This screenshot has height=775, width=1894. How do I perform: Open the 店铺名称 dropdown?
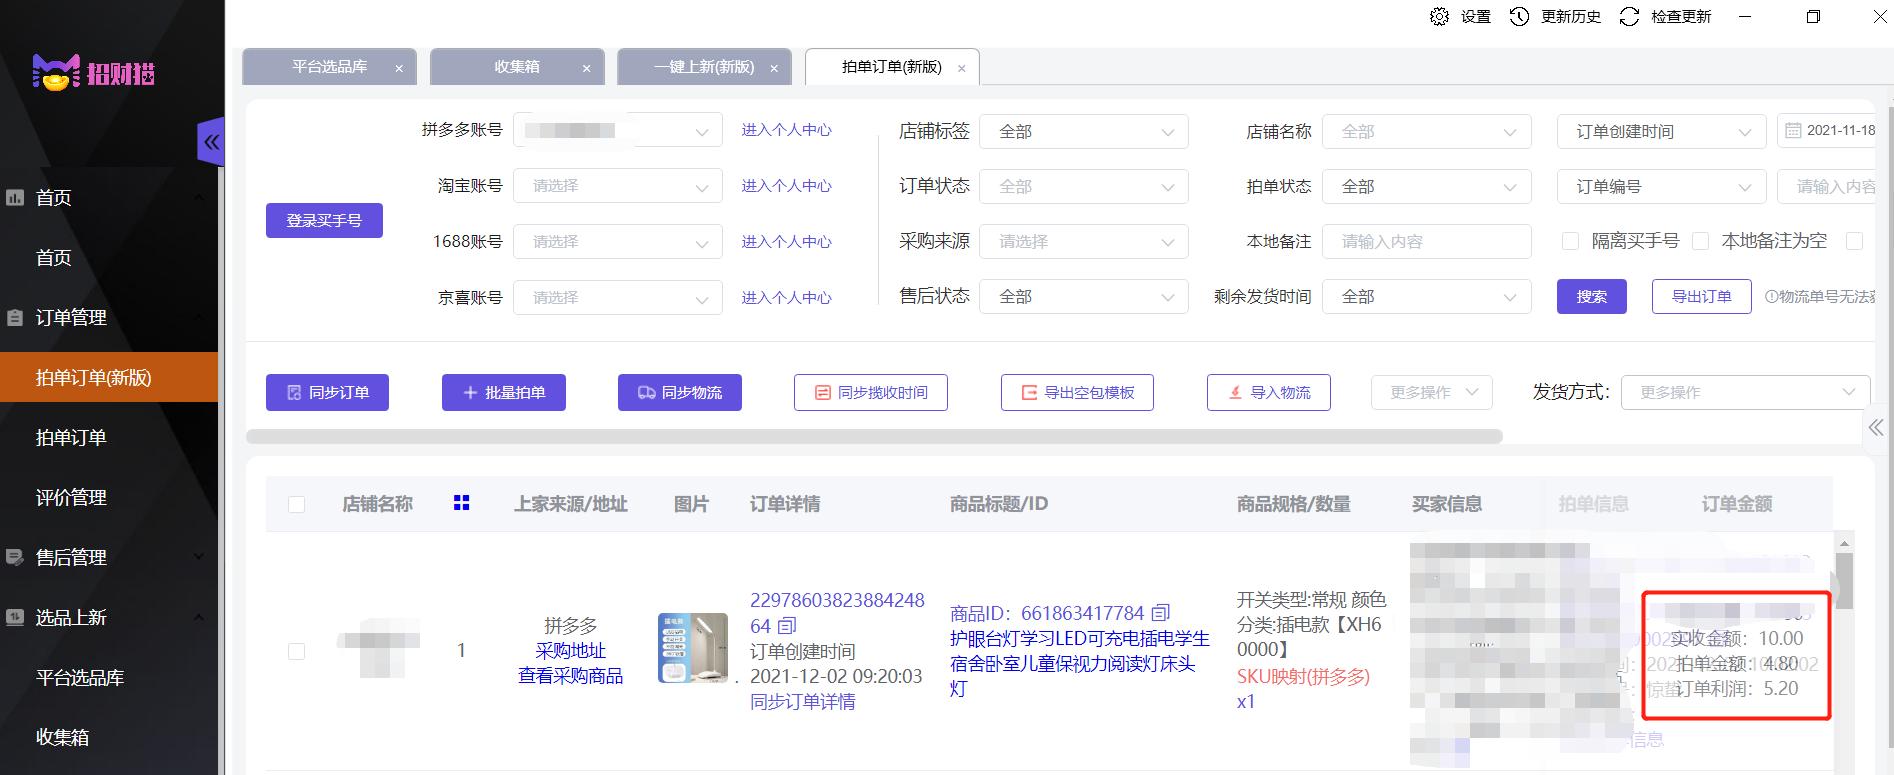click(x=1427, y=131)
